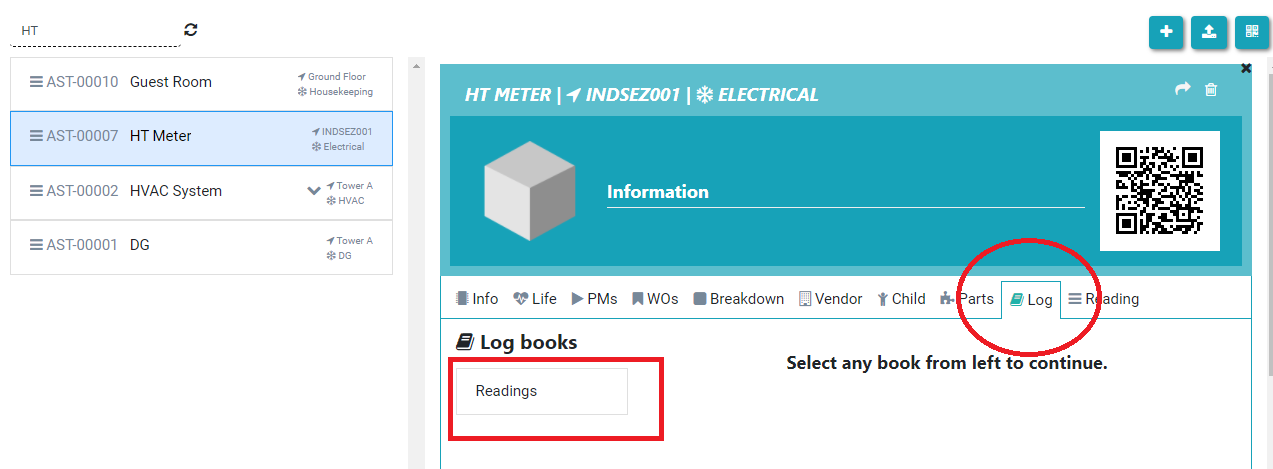Open the PMs tab

[x=594, y=299]
